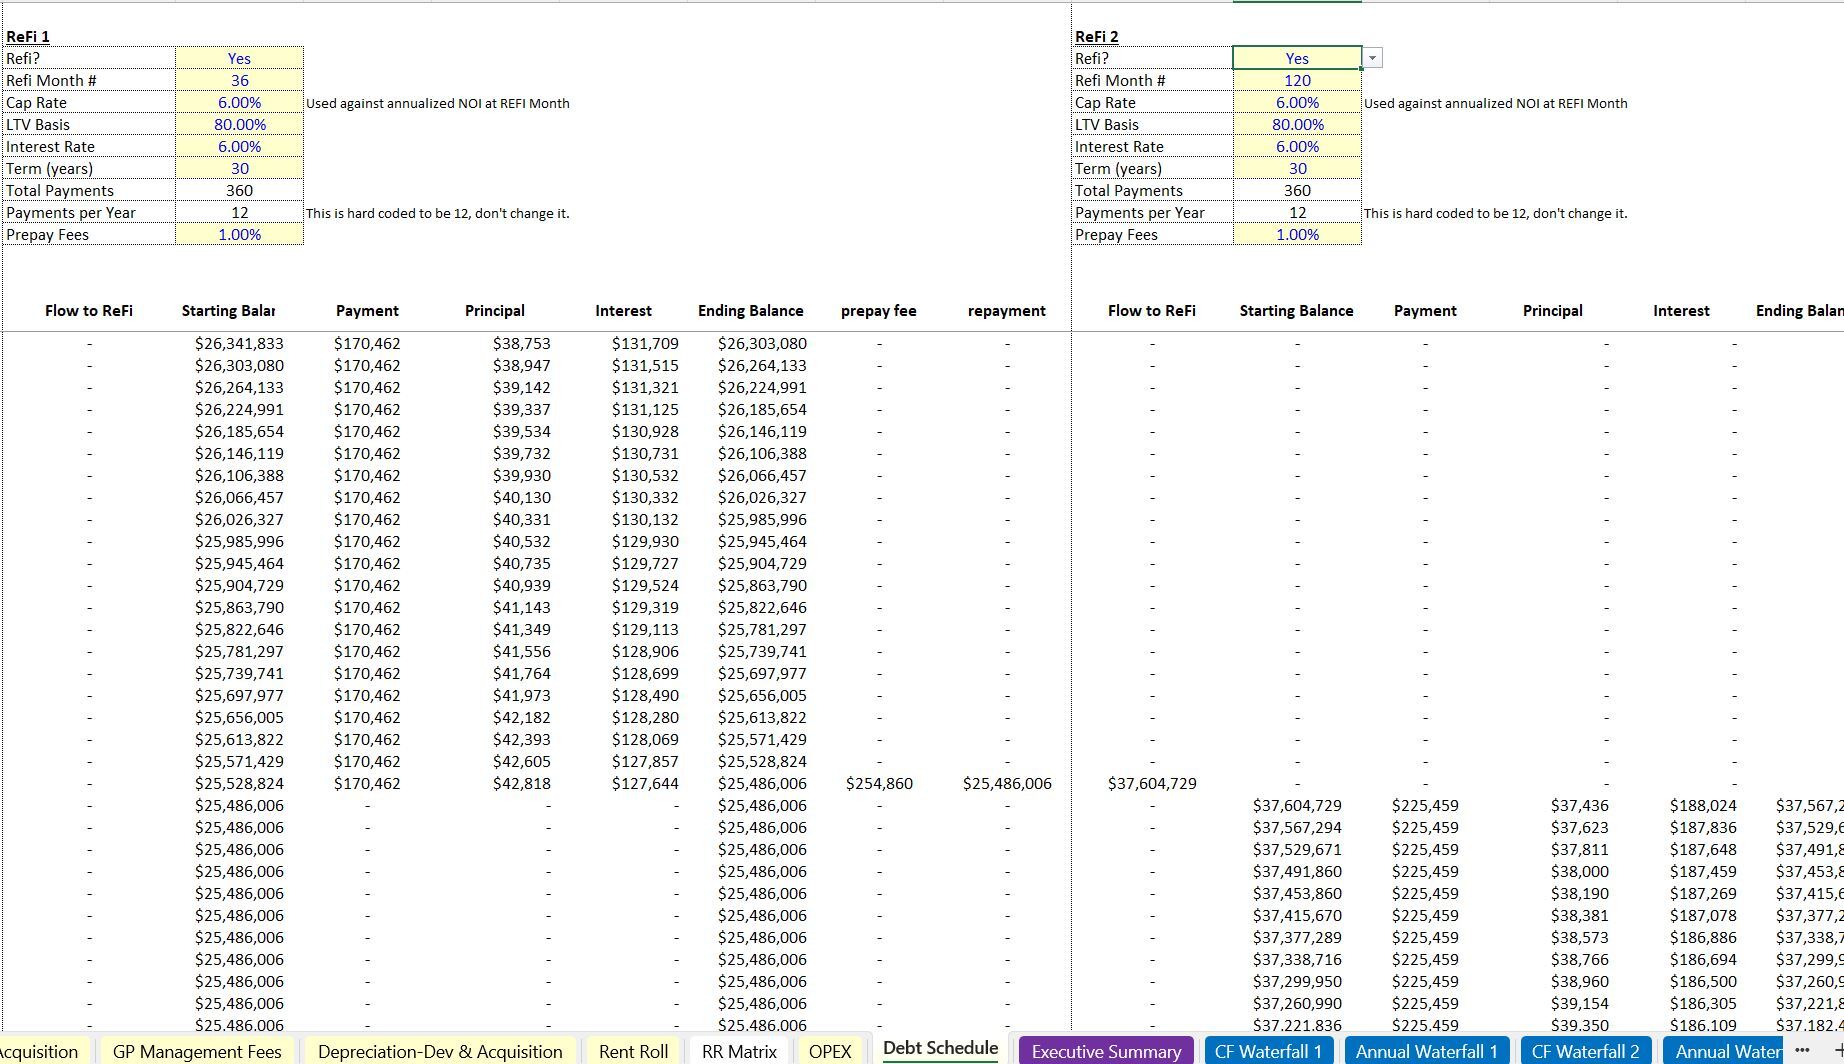Click the ReFi 2 Refi Month # value 120
Screen dimensions: 1844x1064
(x=1297, y=80)
